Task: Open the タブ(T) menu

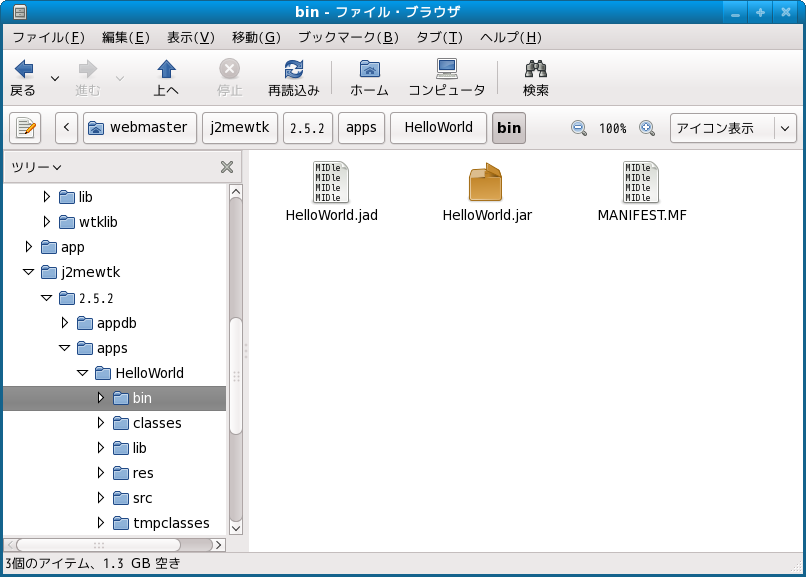Action: 439,37
